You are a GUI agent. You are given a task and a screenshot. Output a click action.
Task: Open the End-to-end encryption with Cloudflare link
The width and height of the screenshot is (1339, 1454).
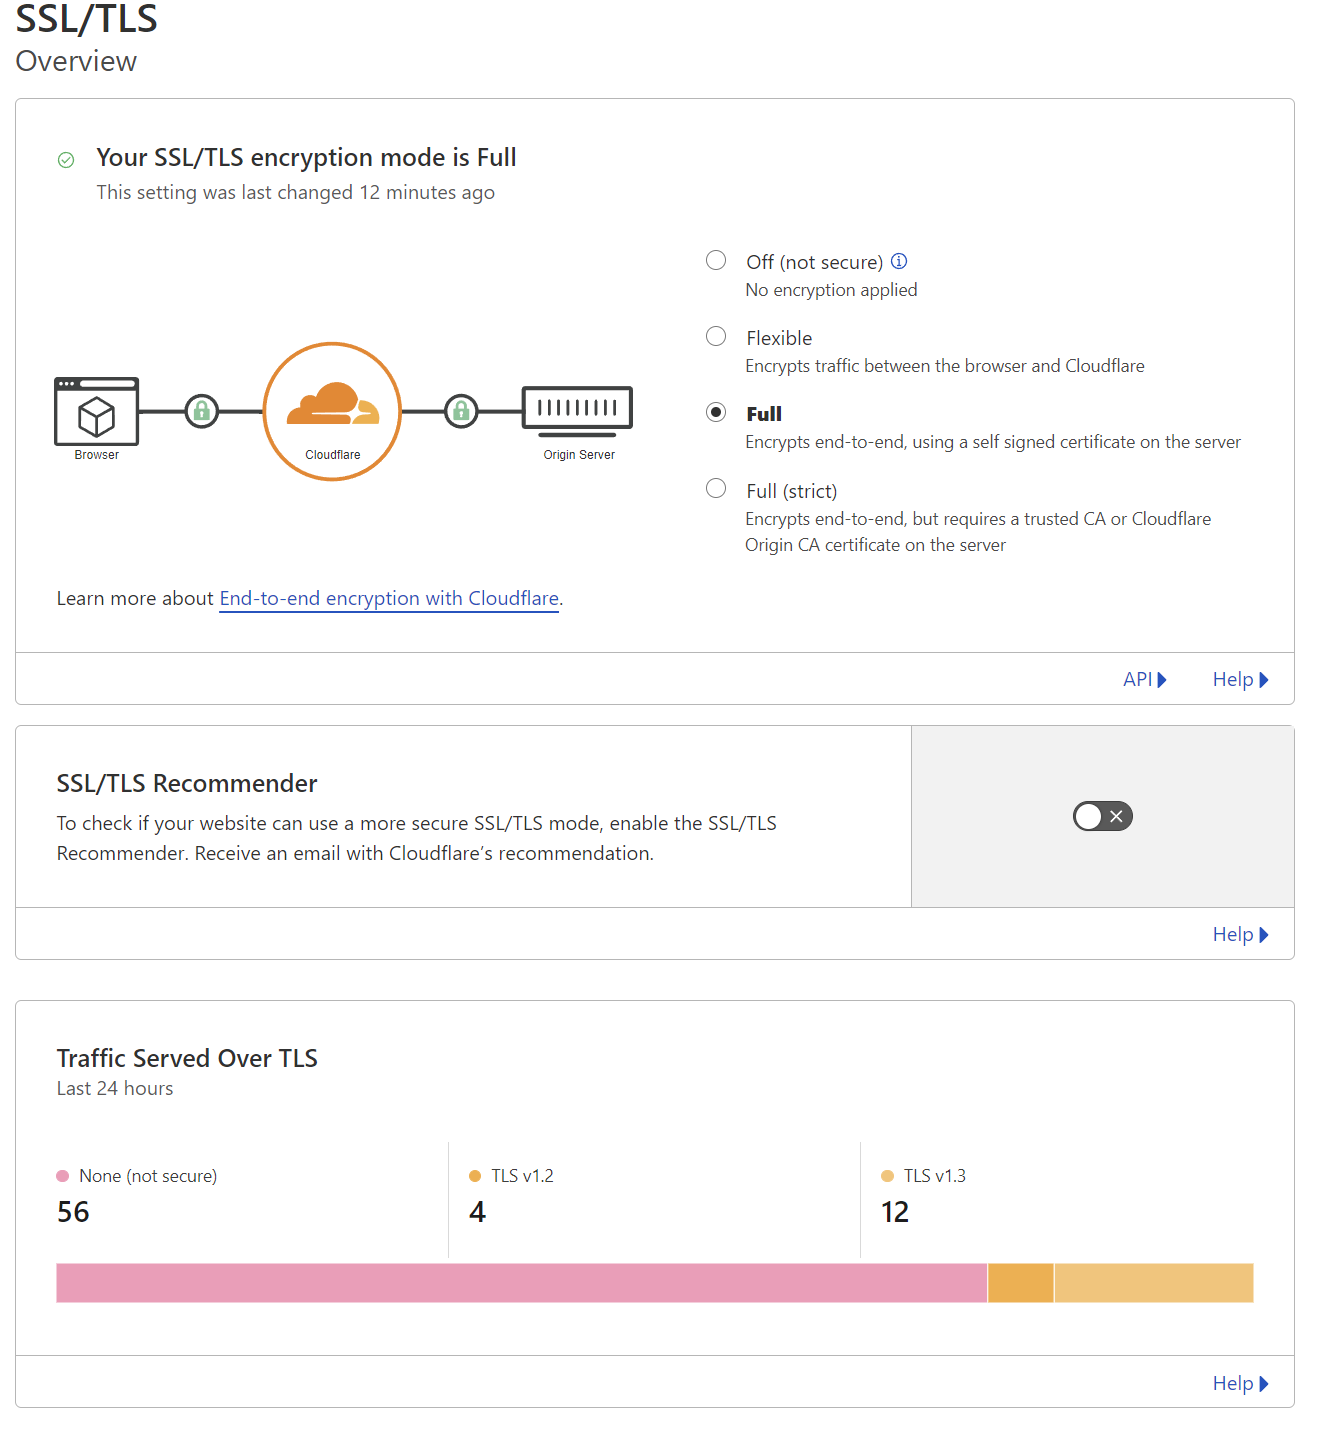coord(388,598)
